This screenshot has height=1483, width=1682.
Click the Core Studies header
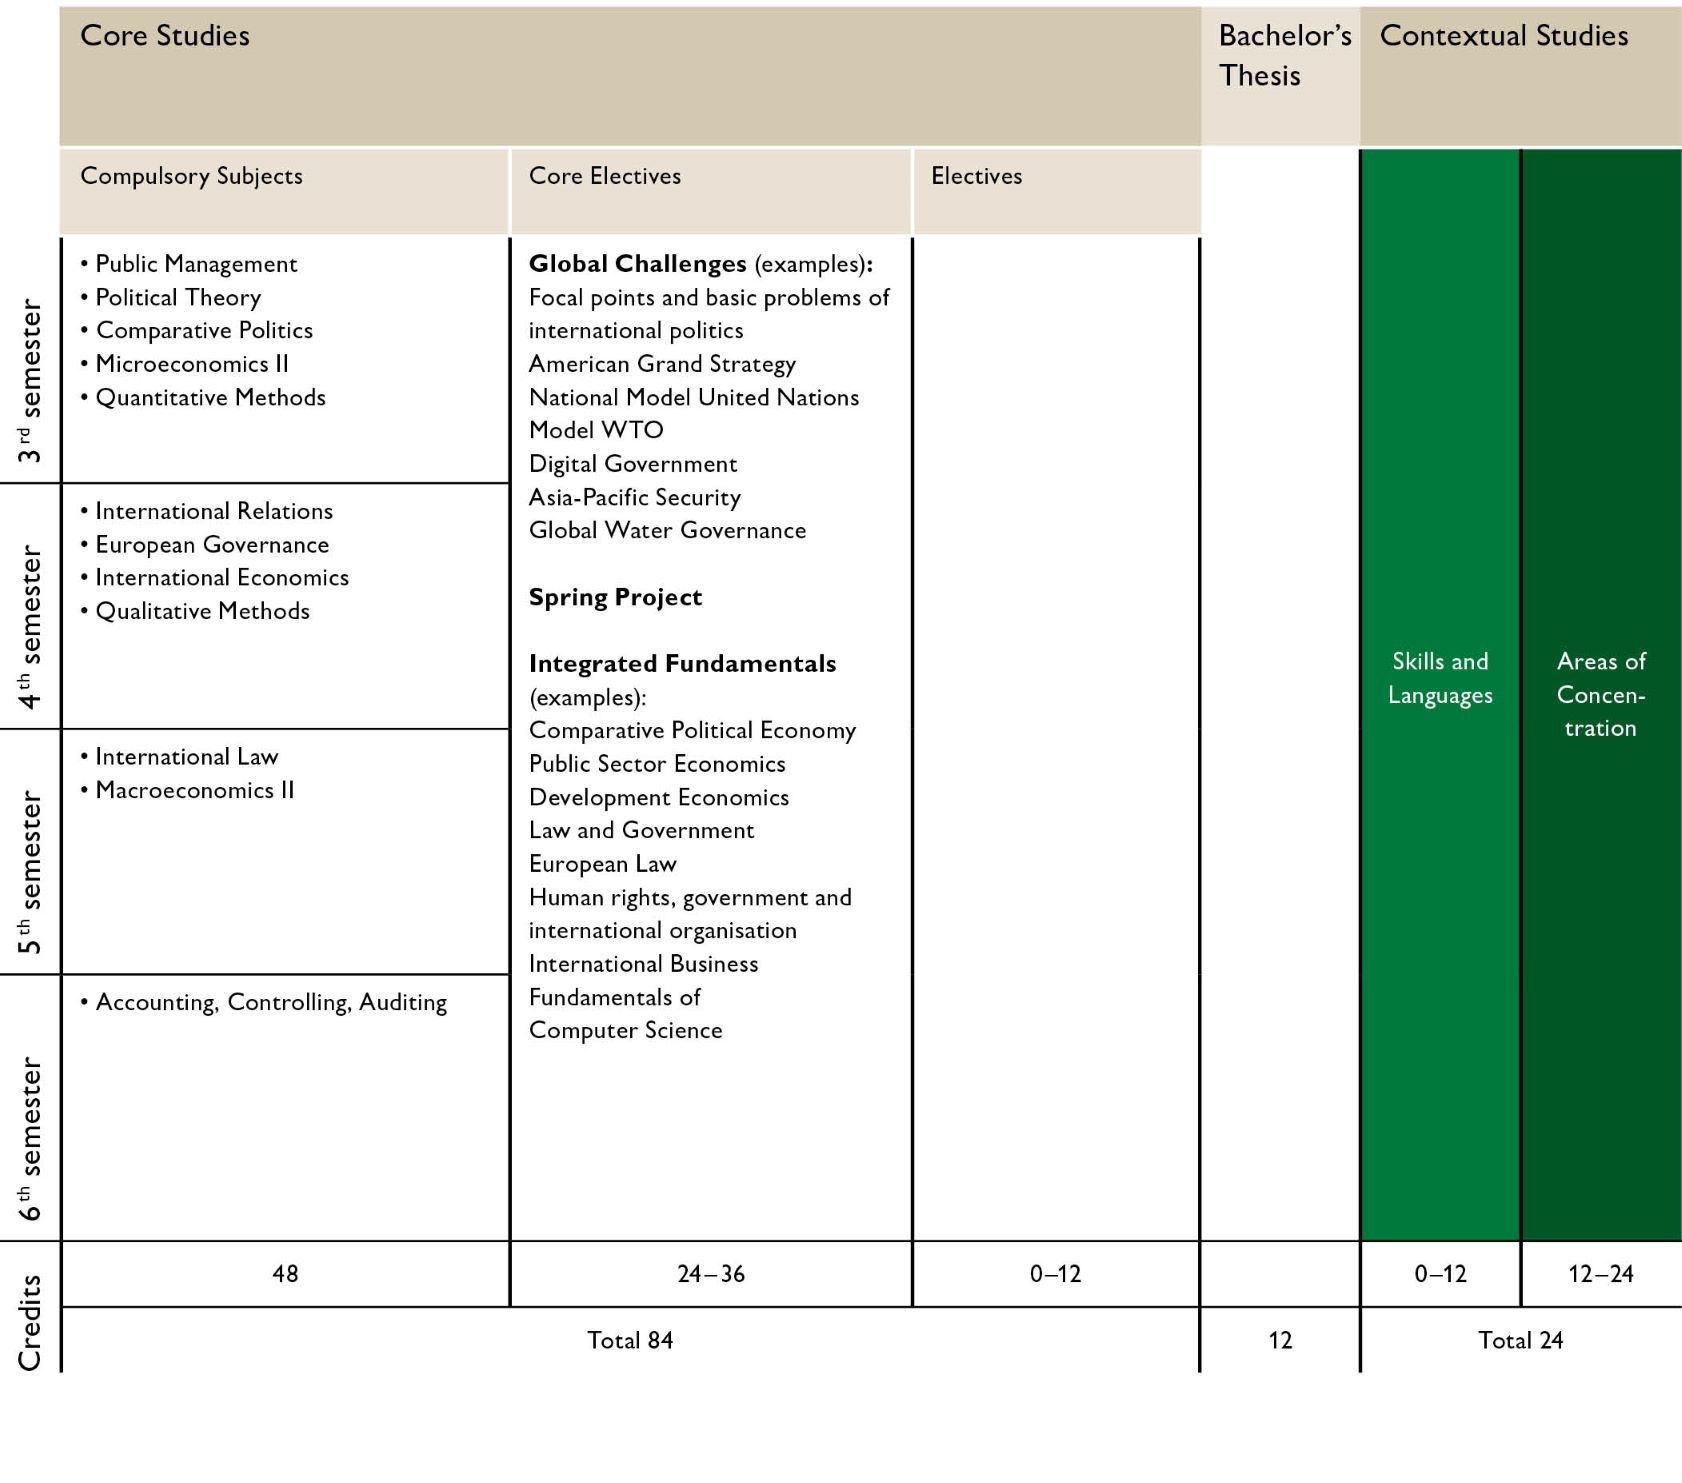point(165,36)
